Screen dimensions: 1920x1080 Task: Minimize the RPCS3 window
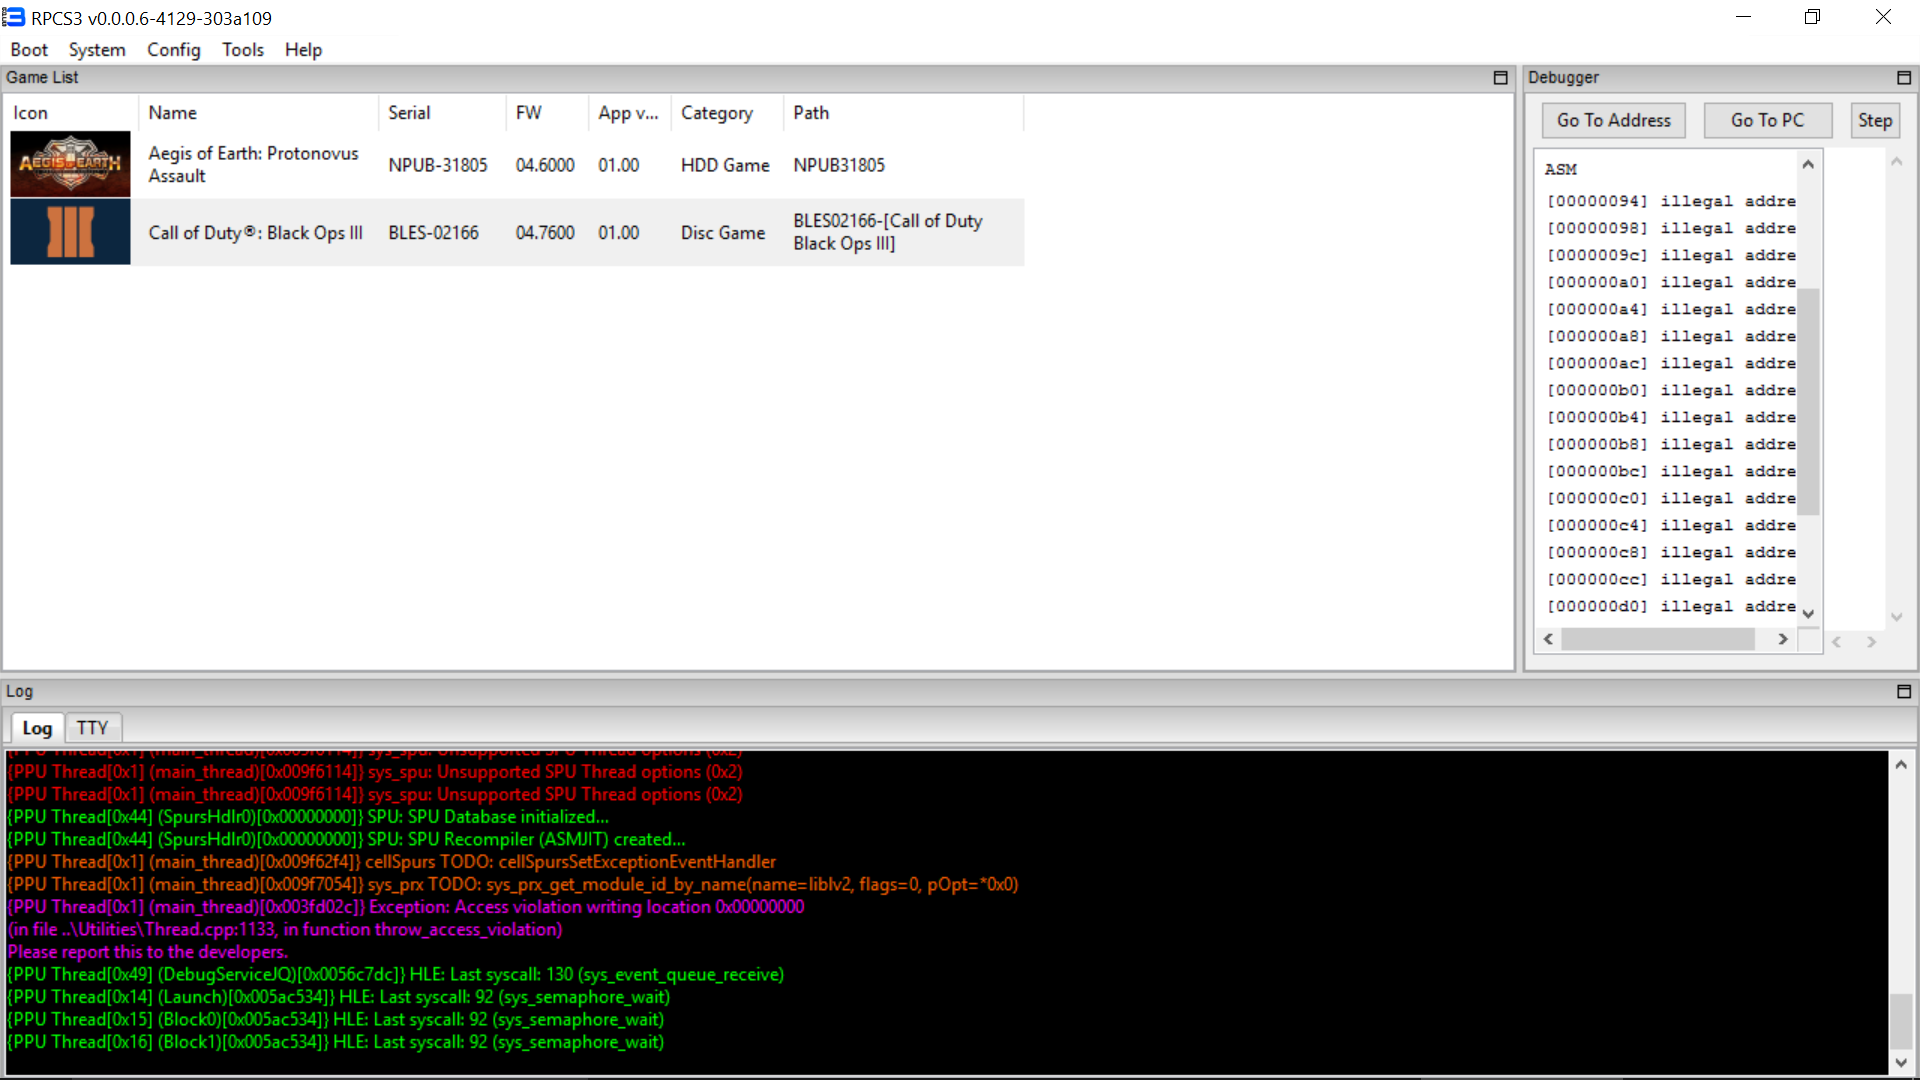pos(1743,17)
